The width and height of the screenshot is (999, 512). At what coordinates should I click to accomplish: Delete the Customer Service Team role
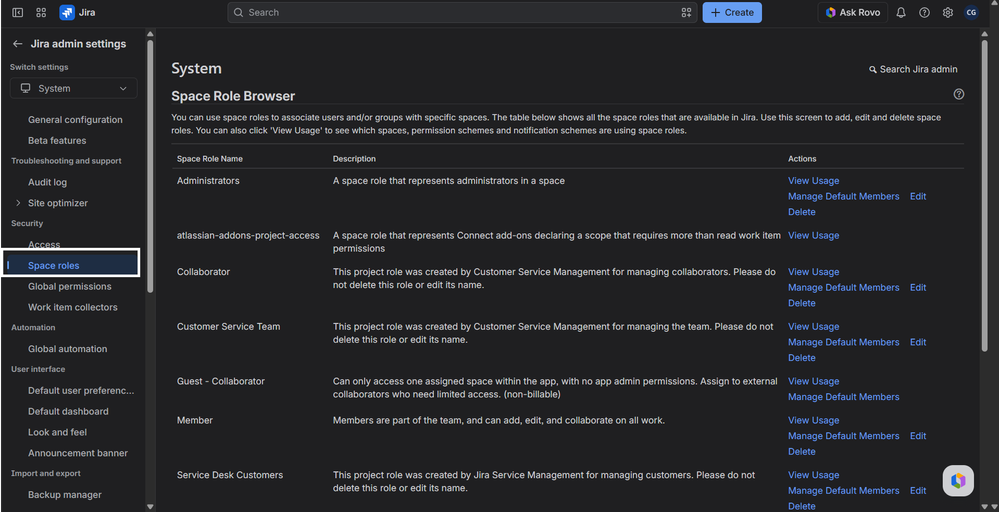coord(801,358)
